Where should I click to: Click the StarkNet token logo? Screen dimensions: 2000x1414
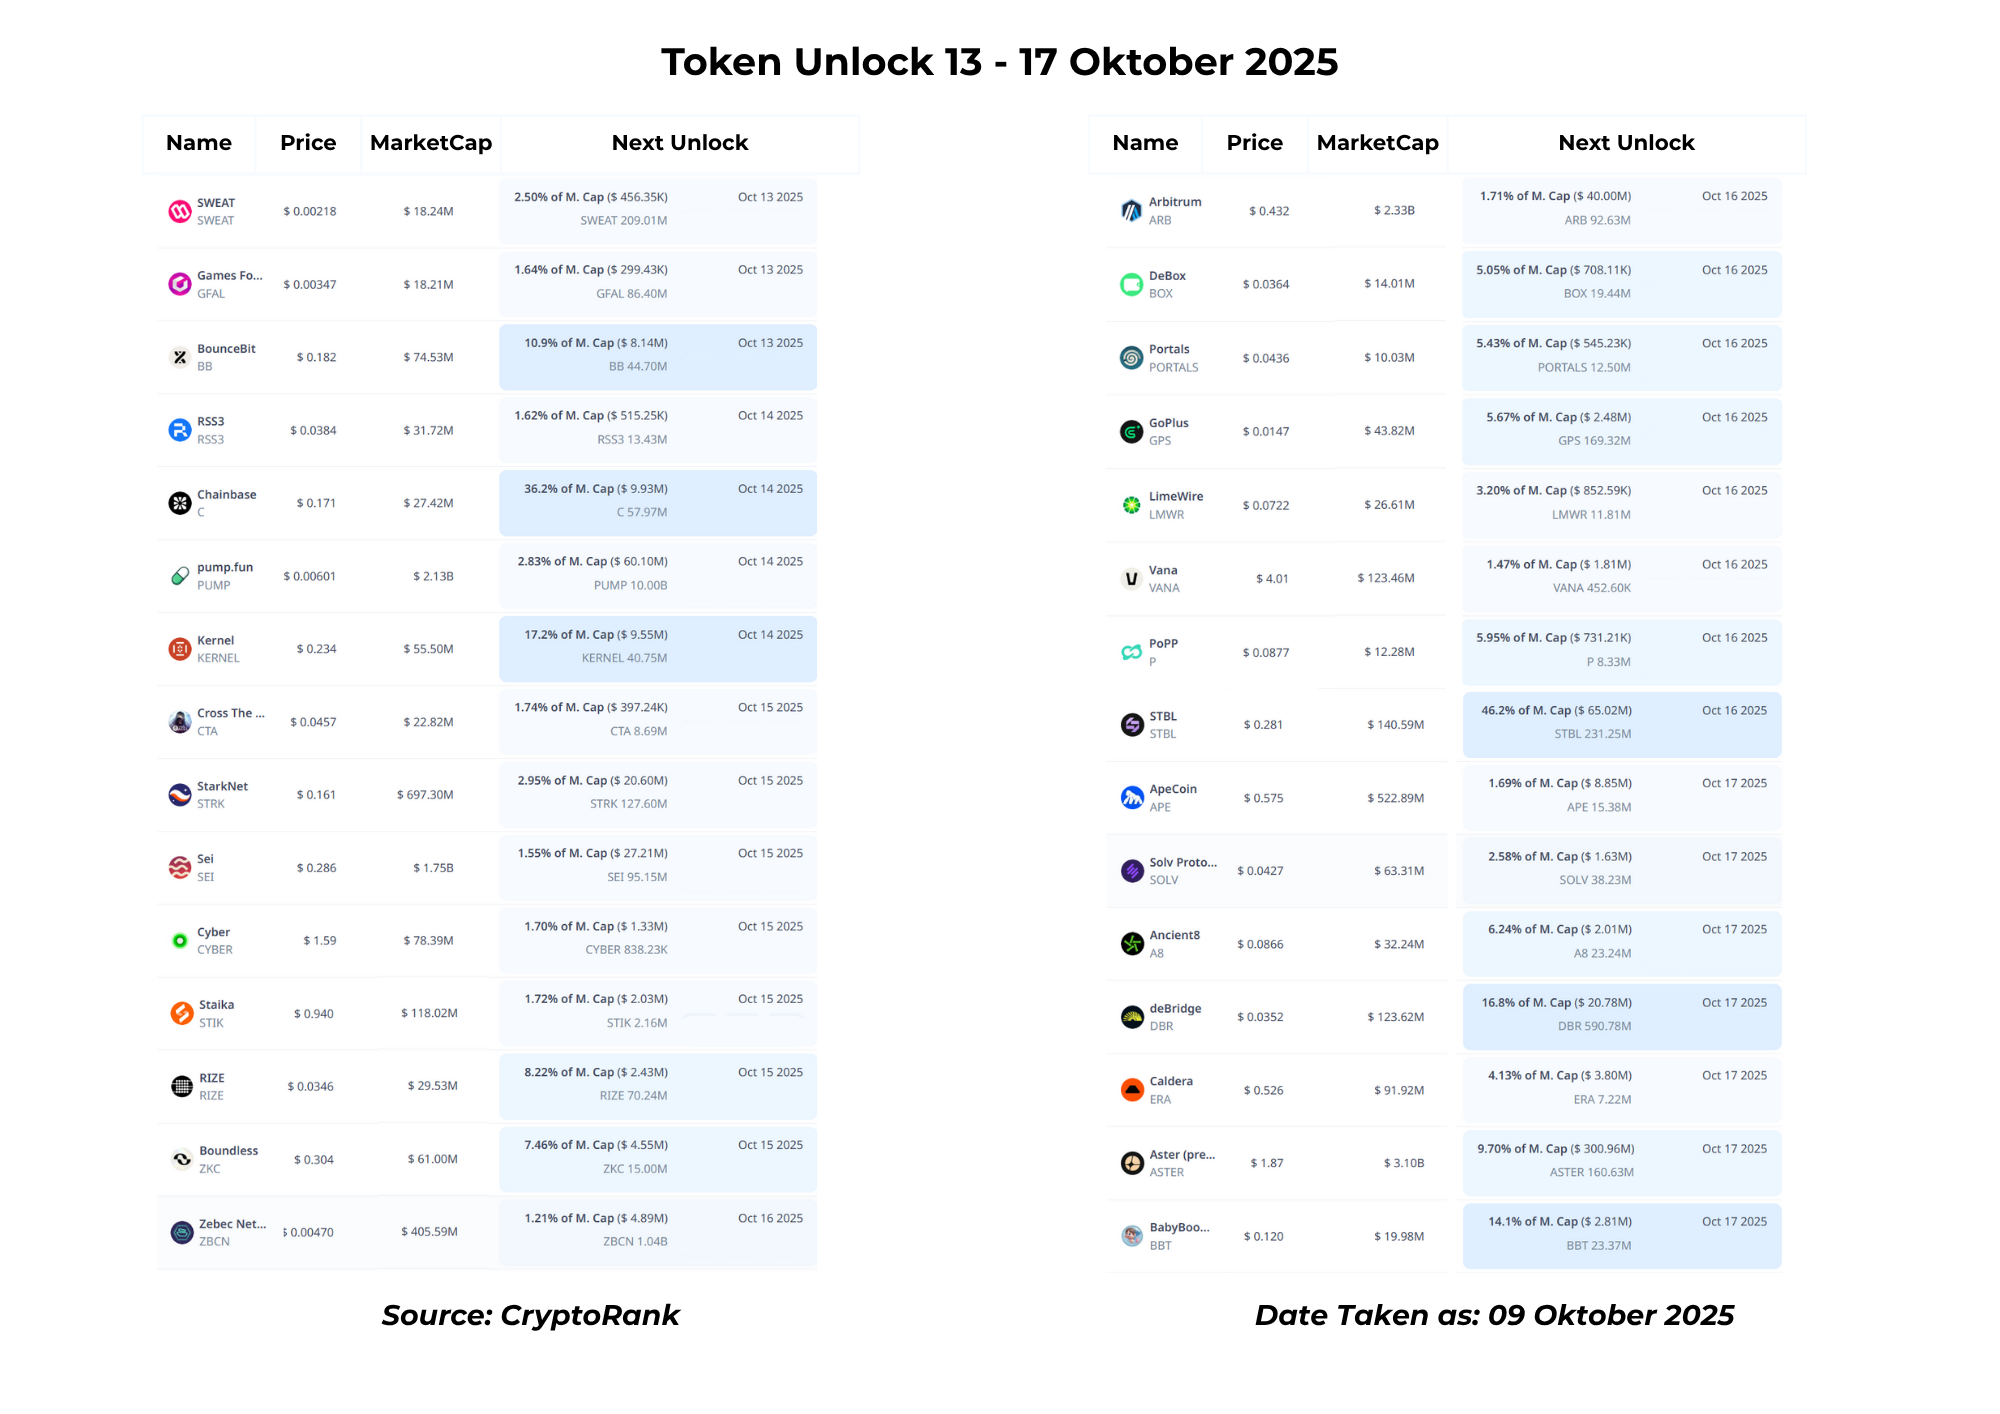click(x=180, y=795)
